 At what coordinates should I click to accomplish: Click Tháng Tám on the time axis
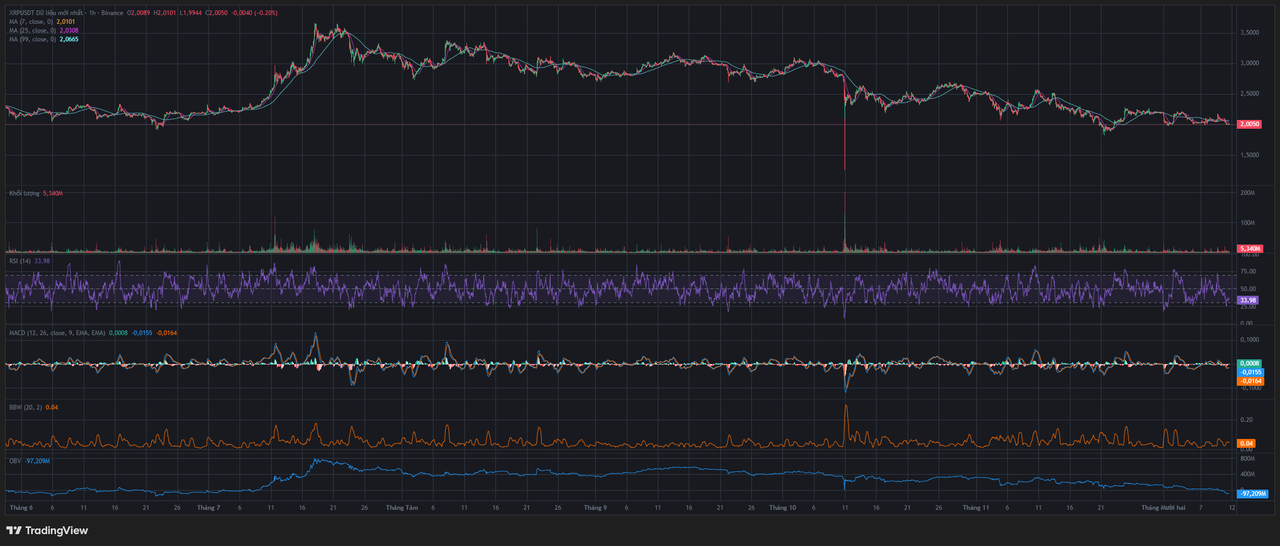(403, 508)
